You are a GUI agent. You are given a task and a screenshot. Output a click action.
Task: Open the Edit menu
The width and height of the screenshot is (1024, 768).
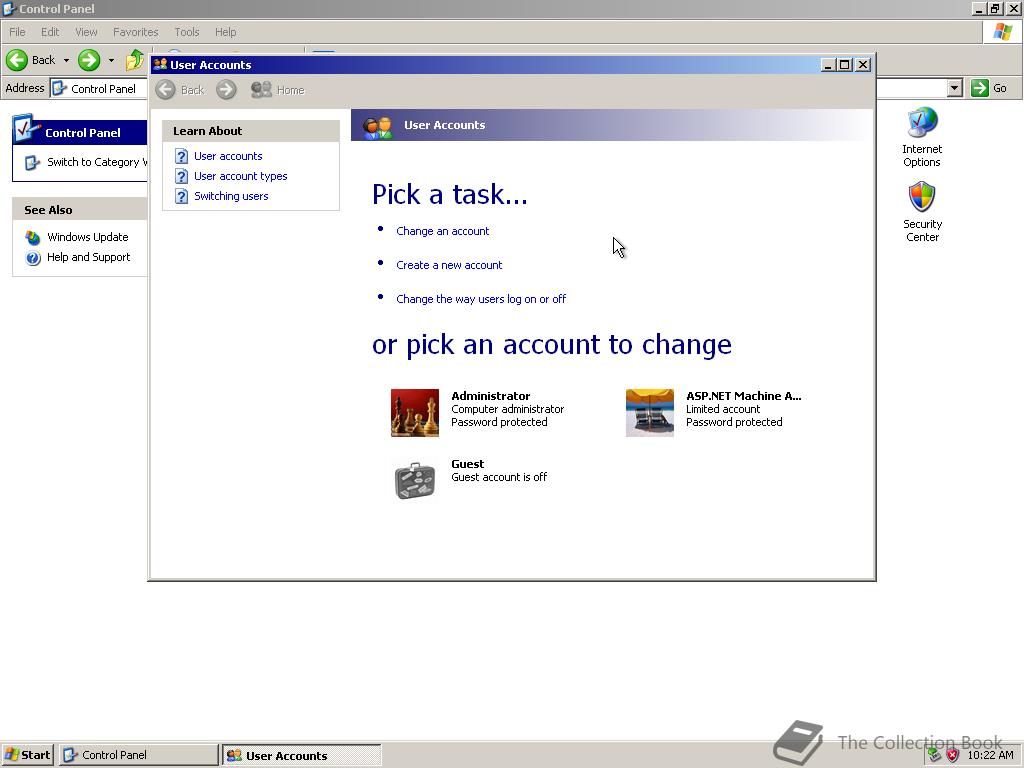pyautogui.click(x=50, y=32)
